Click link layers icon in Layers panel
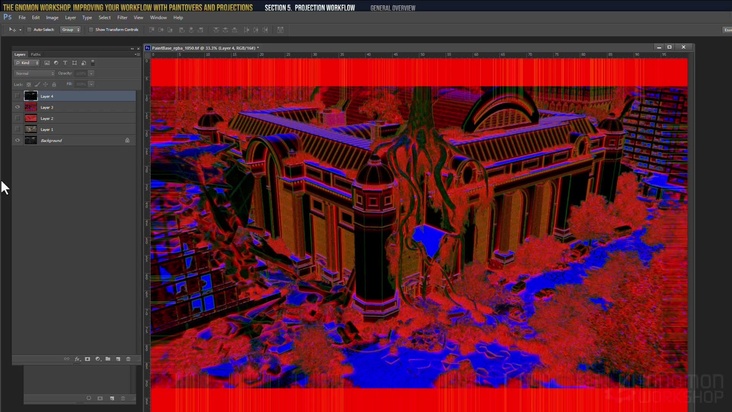Screen dimensions: 732x412 67,359
